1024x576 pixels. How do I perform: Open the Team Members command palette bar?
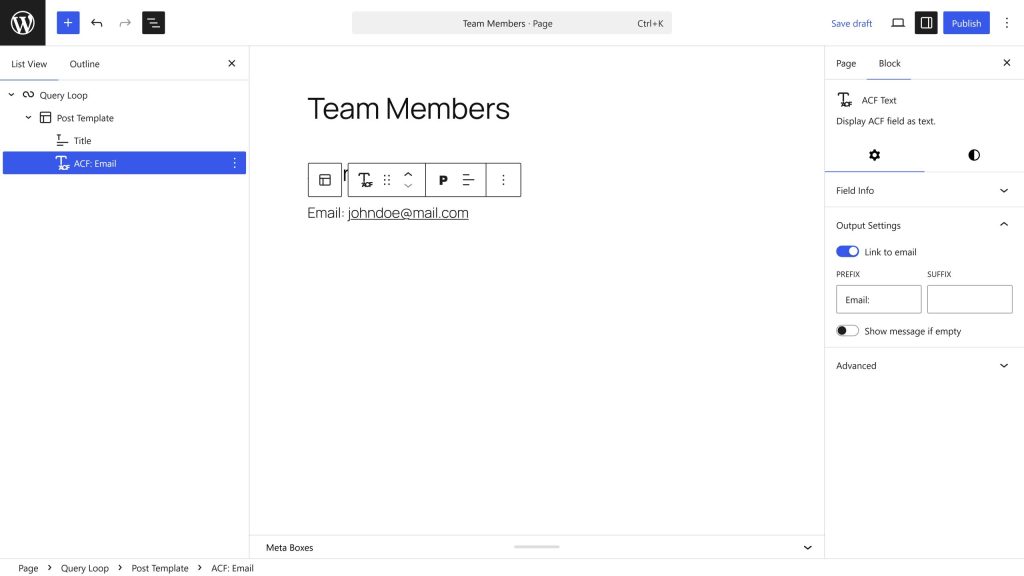511,24
